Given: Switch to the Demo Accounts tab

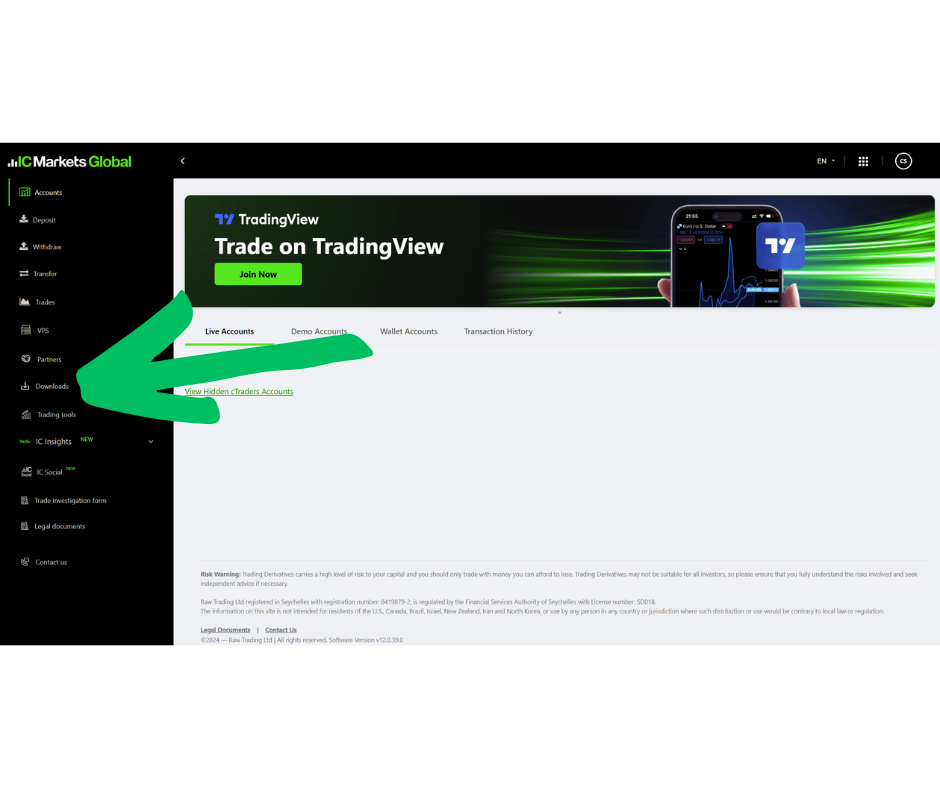Looking at the screenshot, I should point(319,331).
